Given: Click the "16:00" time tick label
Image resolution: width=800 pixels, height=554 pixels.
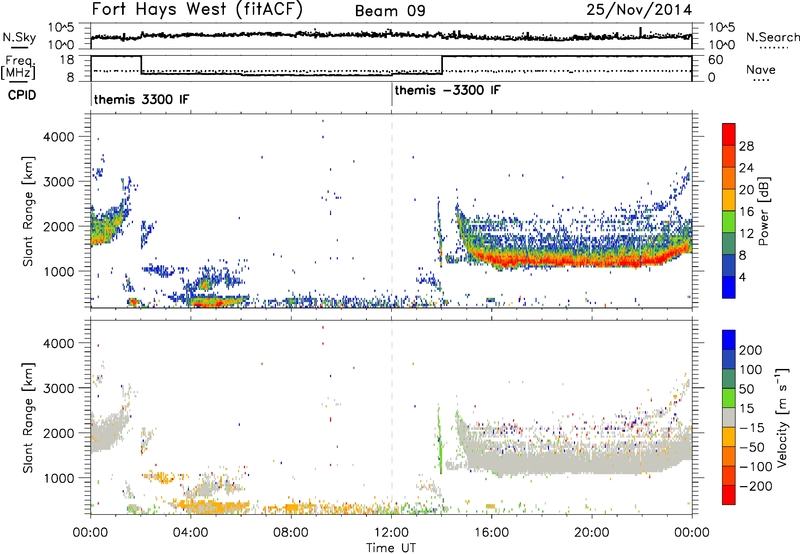Looking at the screenshot, I should pyautogui.click(x=491, y=533).
